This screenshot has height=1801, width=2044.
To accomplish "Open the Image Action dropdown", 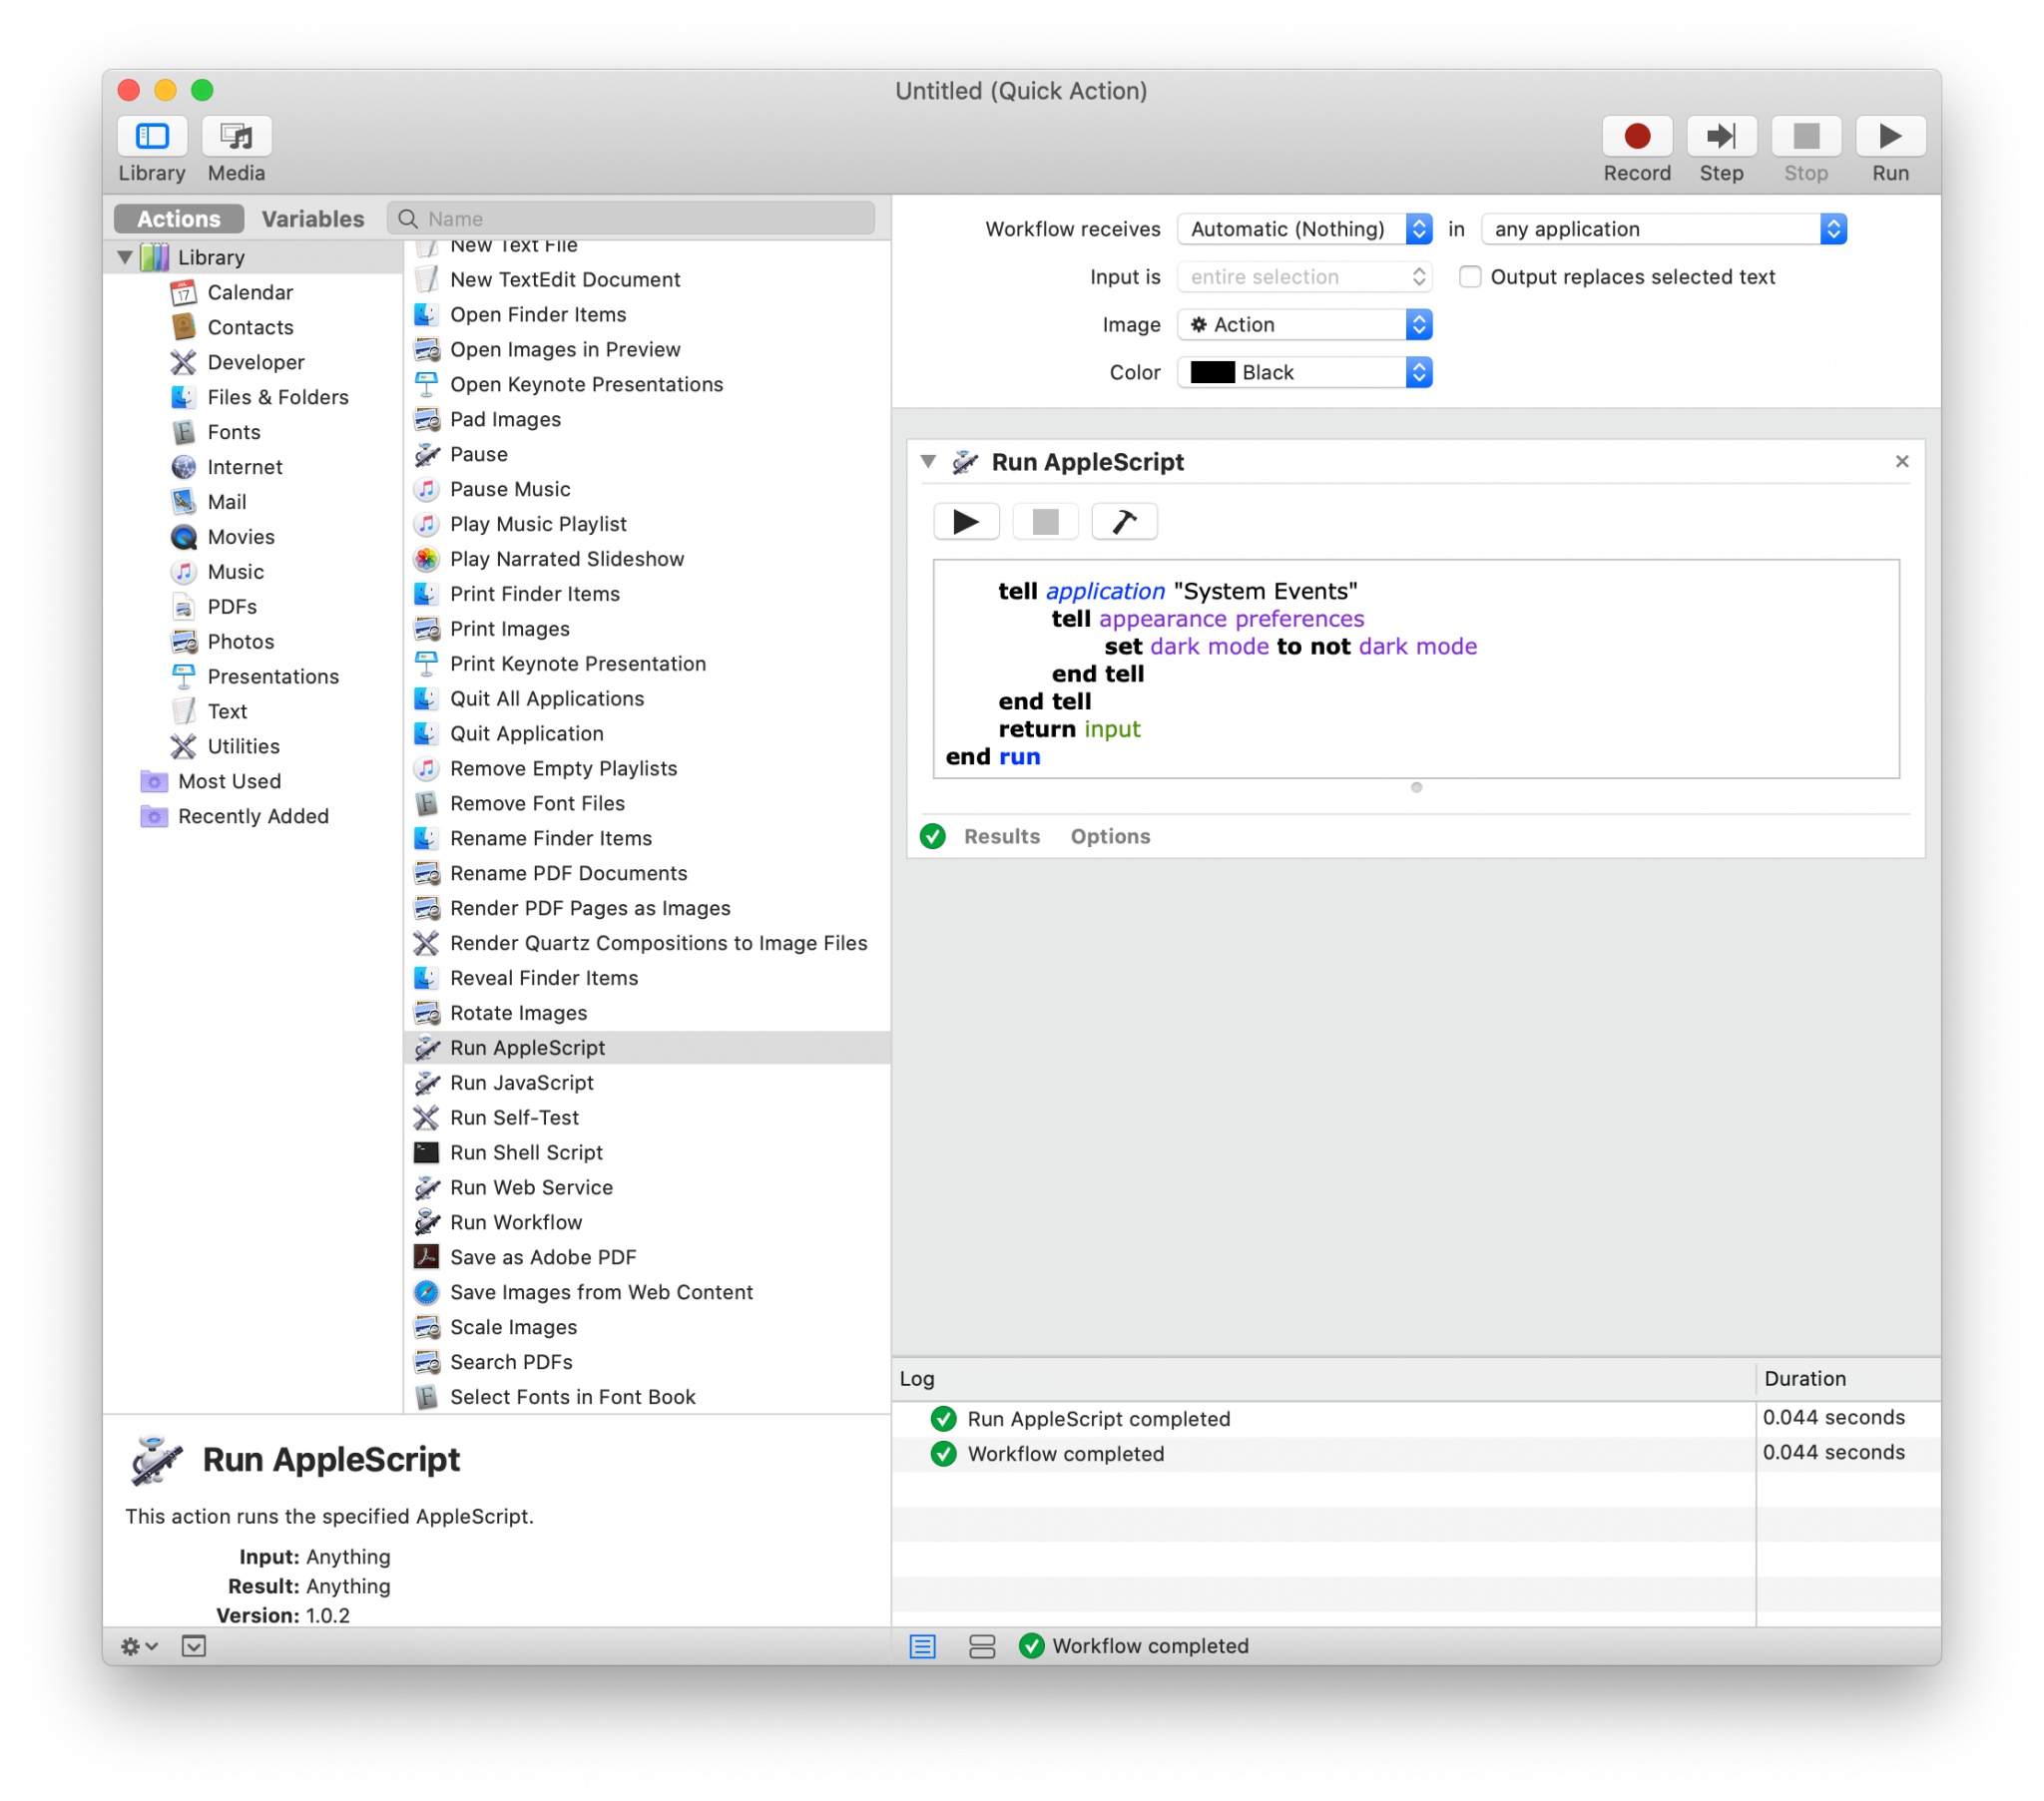I will click(1304, 325).
